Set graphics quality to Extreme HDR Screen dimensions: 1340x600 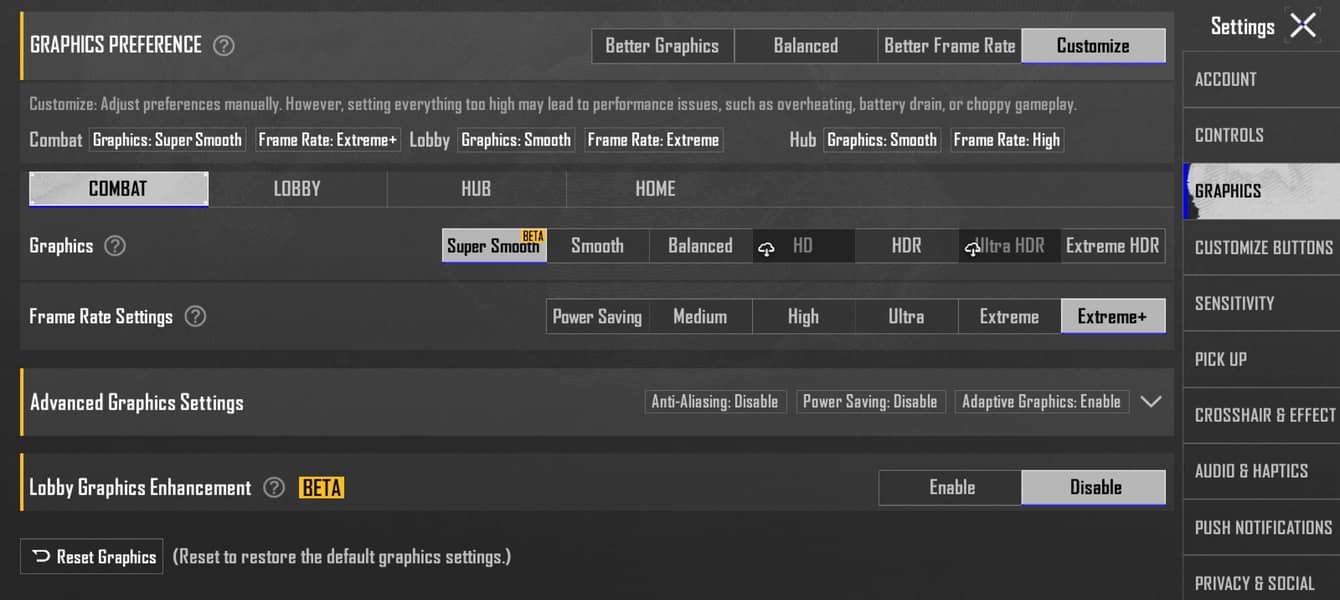tap(1113, 246)
